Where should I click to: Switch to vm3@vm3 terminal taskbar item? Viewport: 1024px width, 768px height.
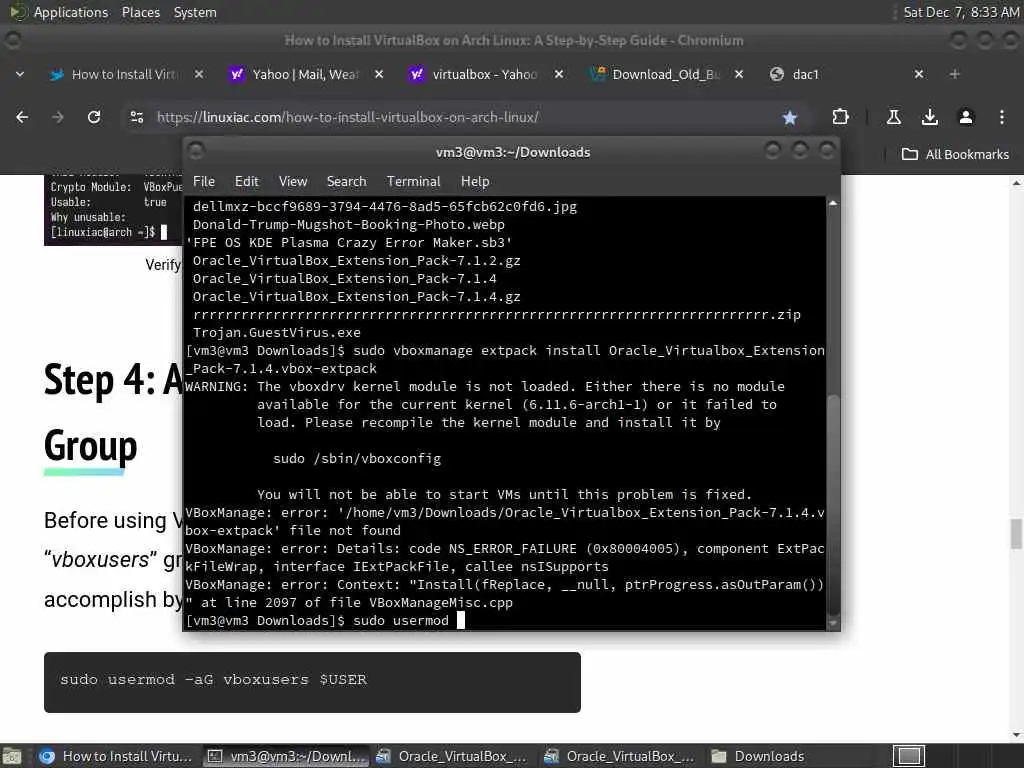click(285, 756)
